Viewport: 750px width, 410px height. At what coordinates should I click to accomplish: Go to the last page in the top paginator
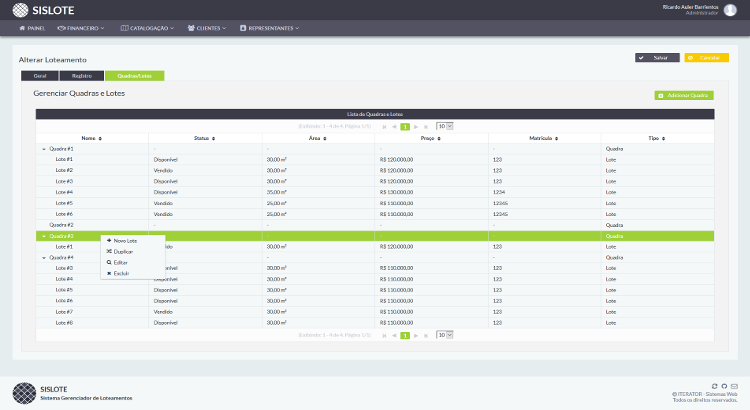coord(426,127)
